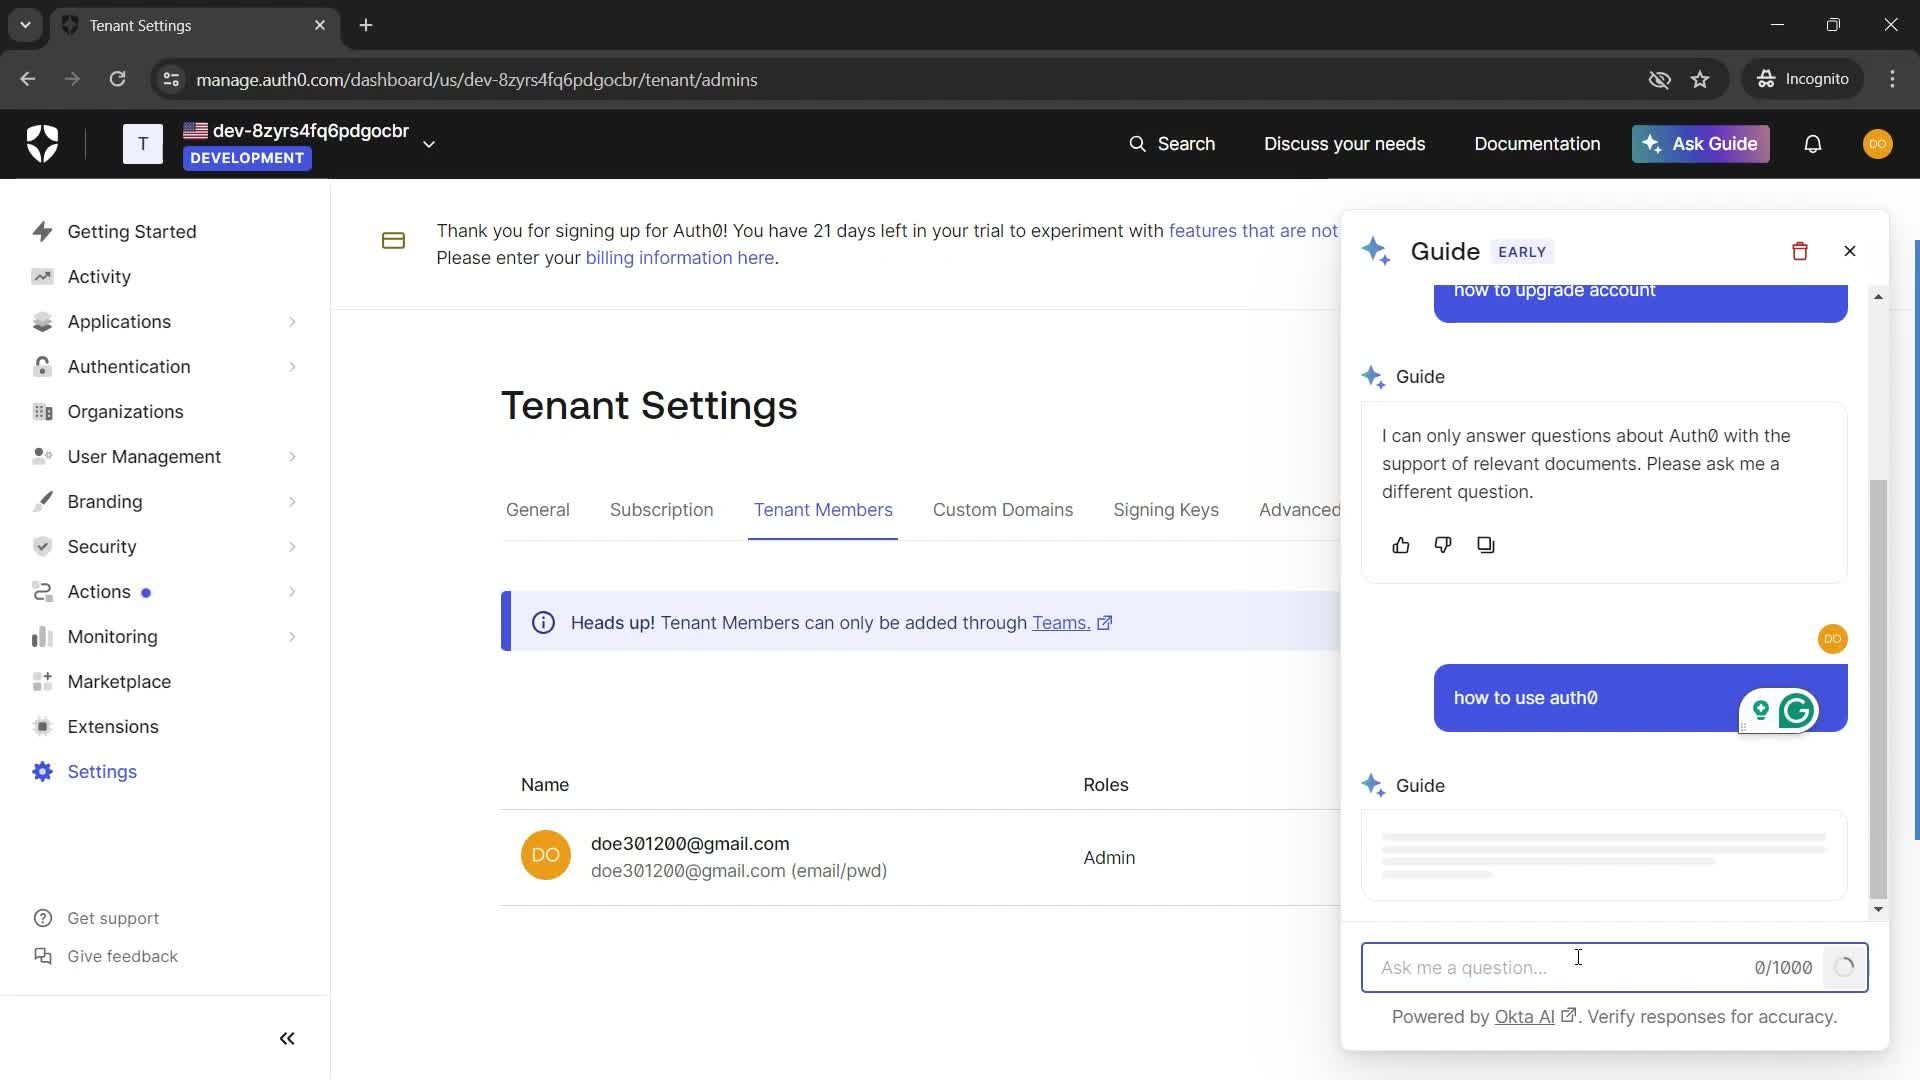
Task: Open the Teams link
Action: tap(1071, 623)
